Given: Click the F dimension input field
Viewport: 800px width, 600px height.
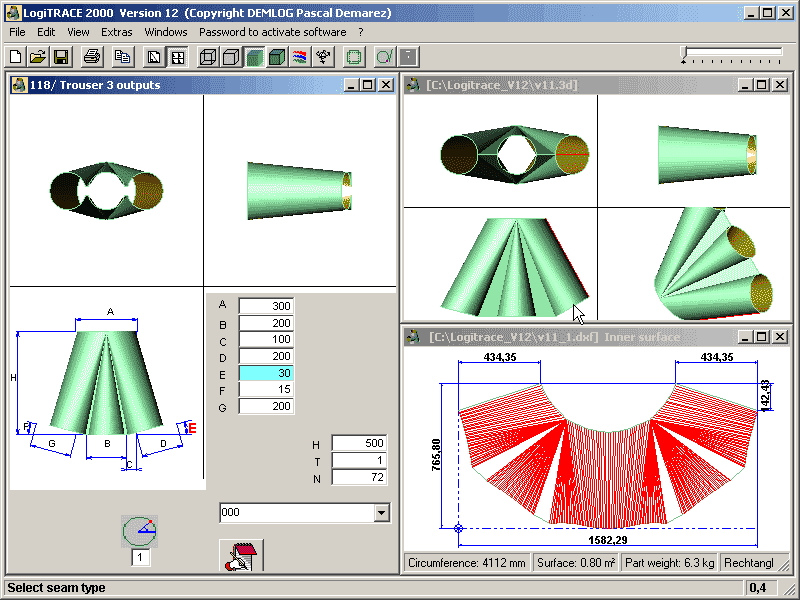Looking at the screenshot, I should pos(266,389).
